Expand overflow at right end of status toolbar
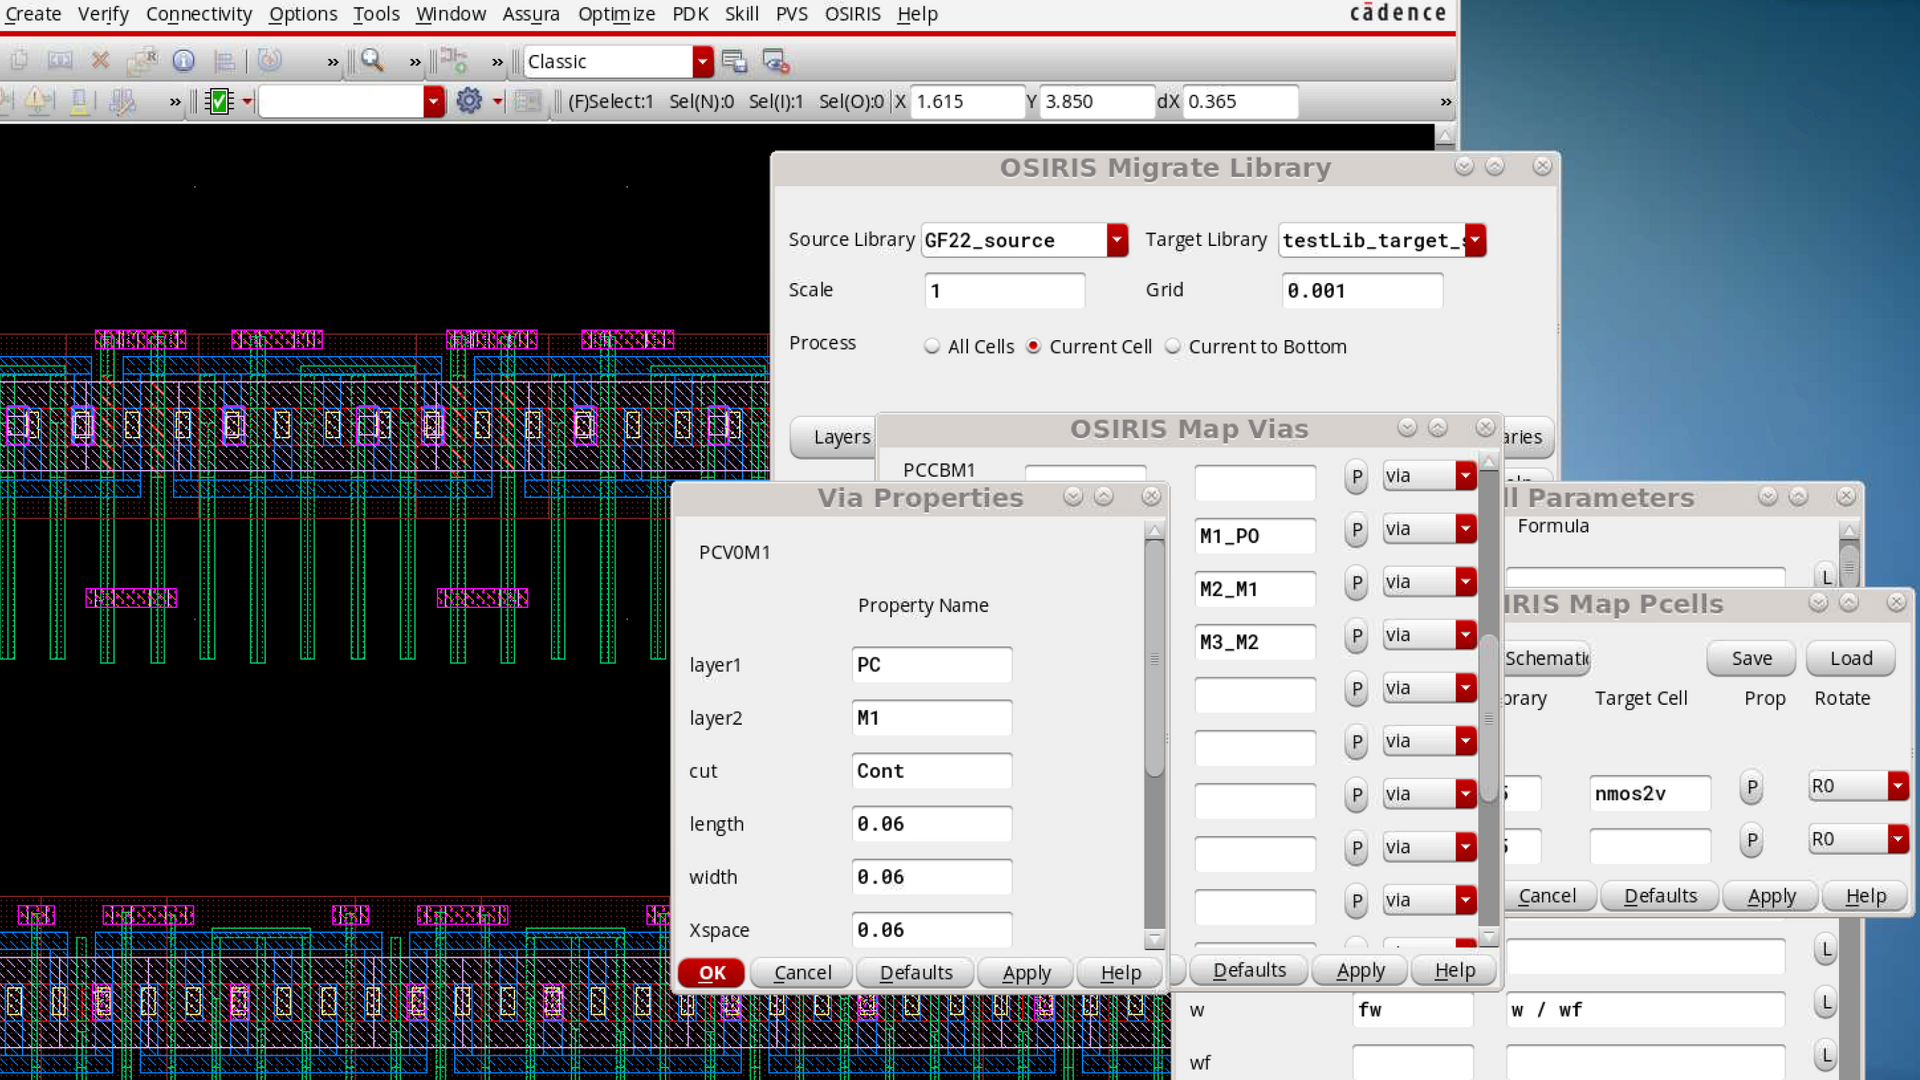Image resolution: width=1920 pixels, height=1080 pixels. [1445, 102]
